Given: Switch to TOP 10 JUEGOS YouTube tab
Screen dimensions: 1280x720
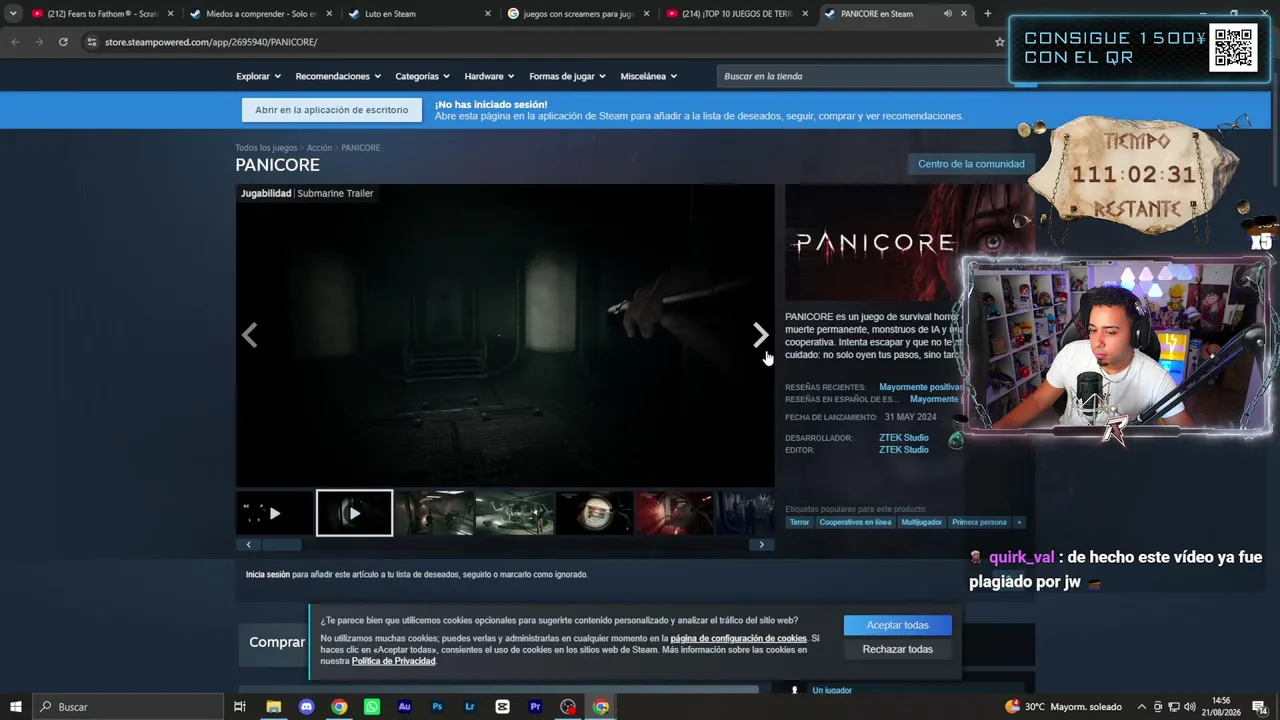Looking at the screenshot, I should pyautogui.click(x=738, y=14).
